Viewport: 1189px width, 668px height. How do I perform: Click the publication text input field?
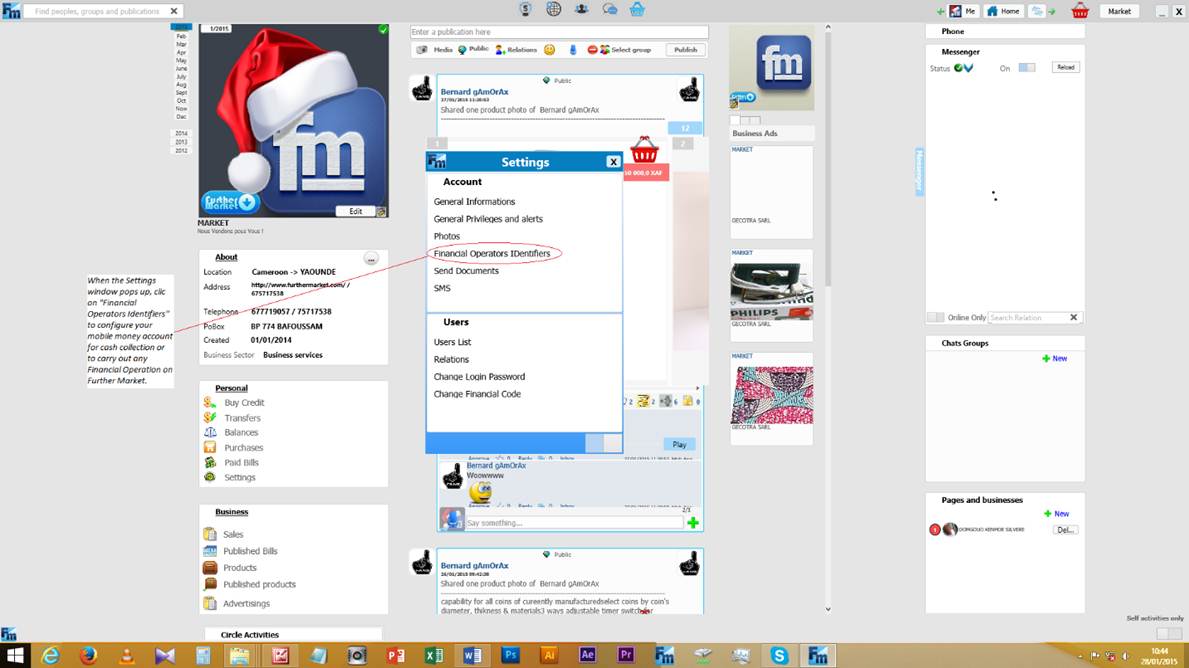(x=559, y=32)
